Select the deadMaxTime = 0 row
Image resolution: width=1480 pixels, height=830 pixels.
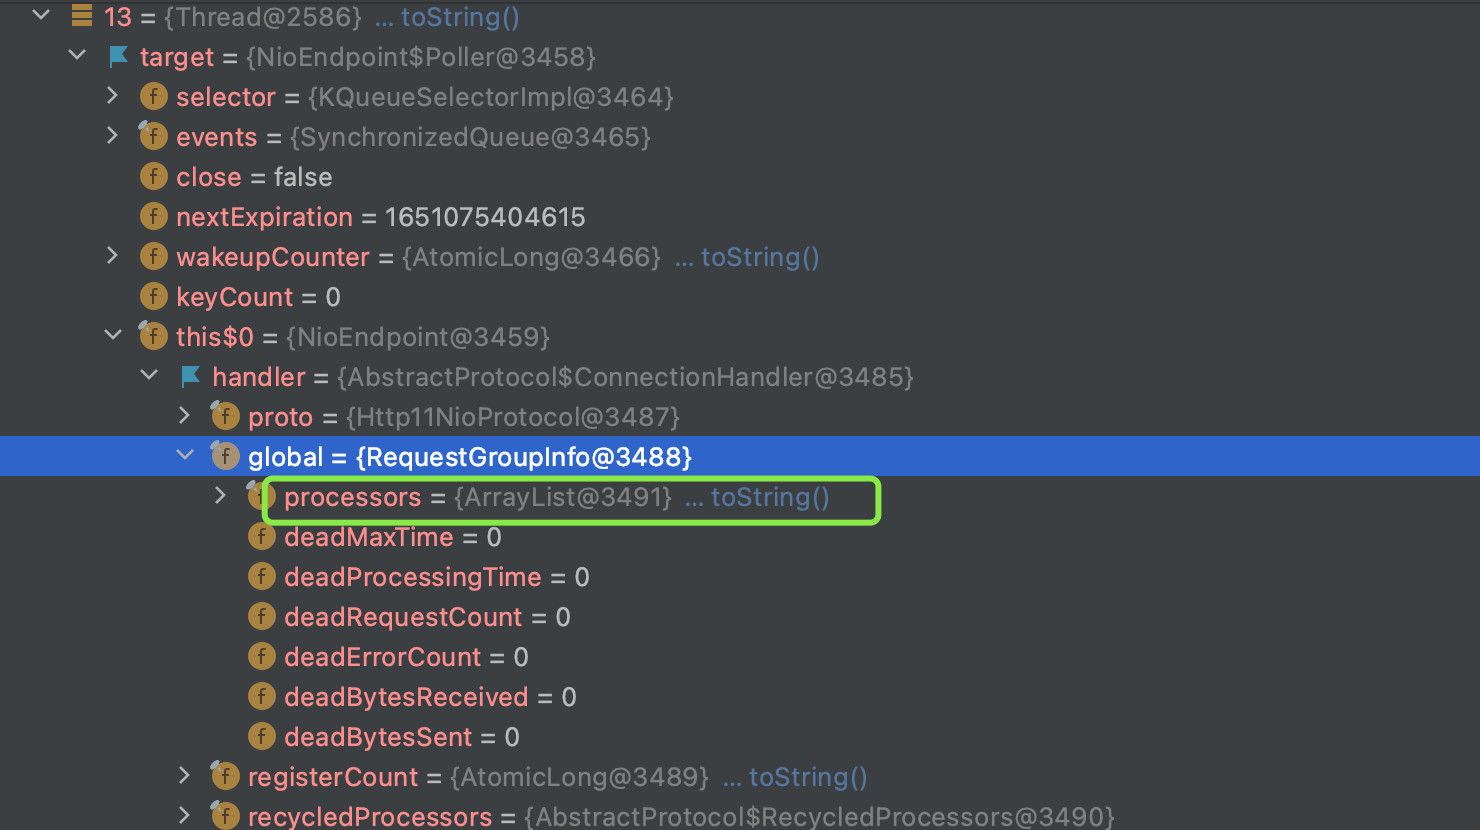click(x=740, y=537)
